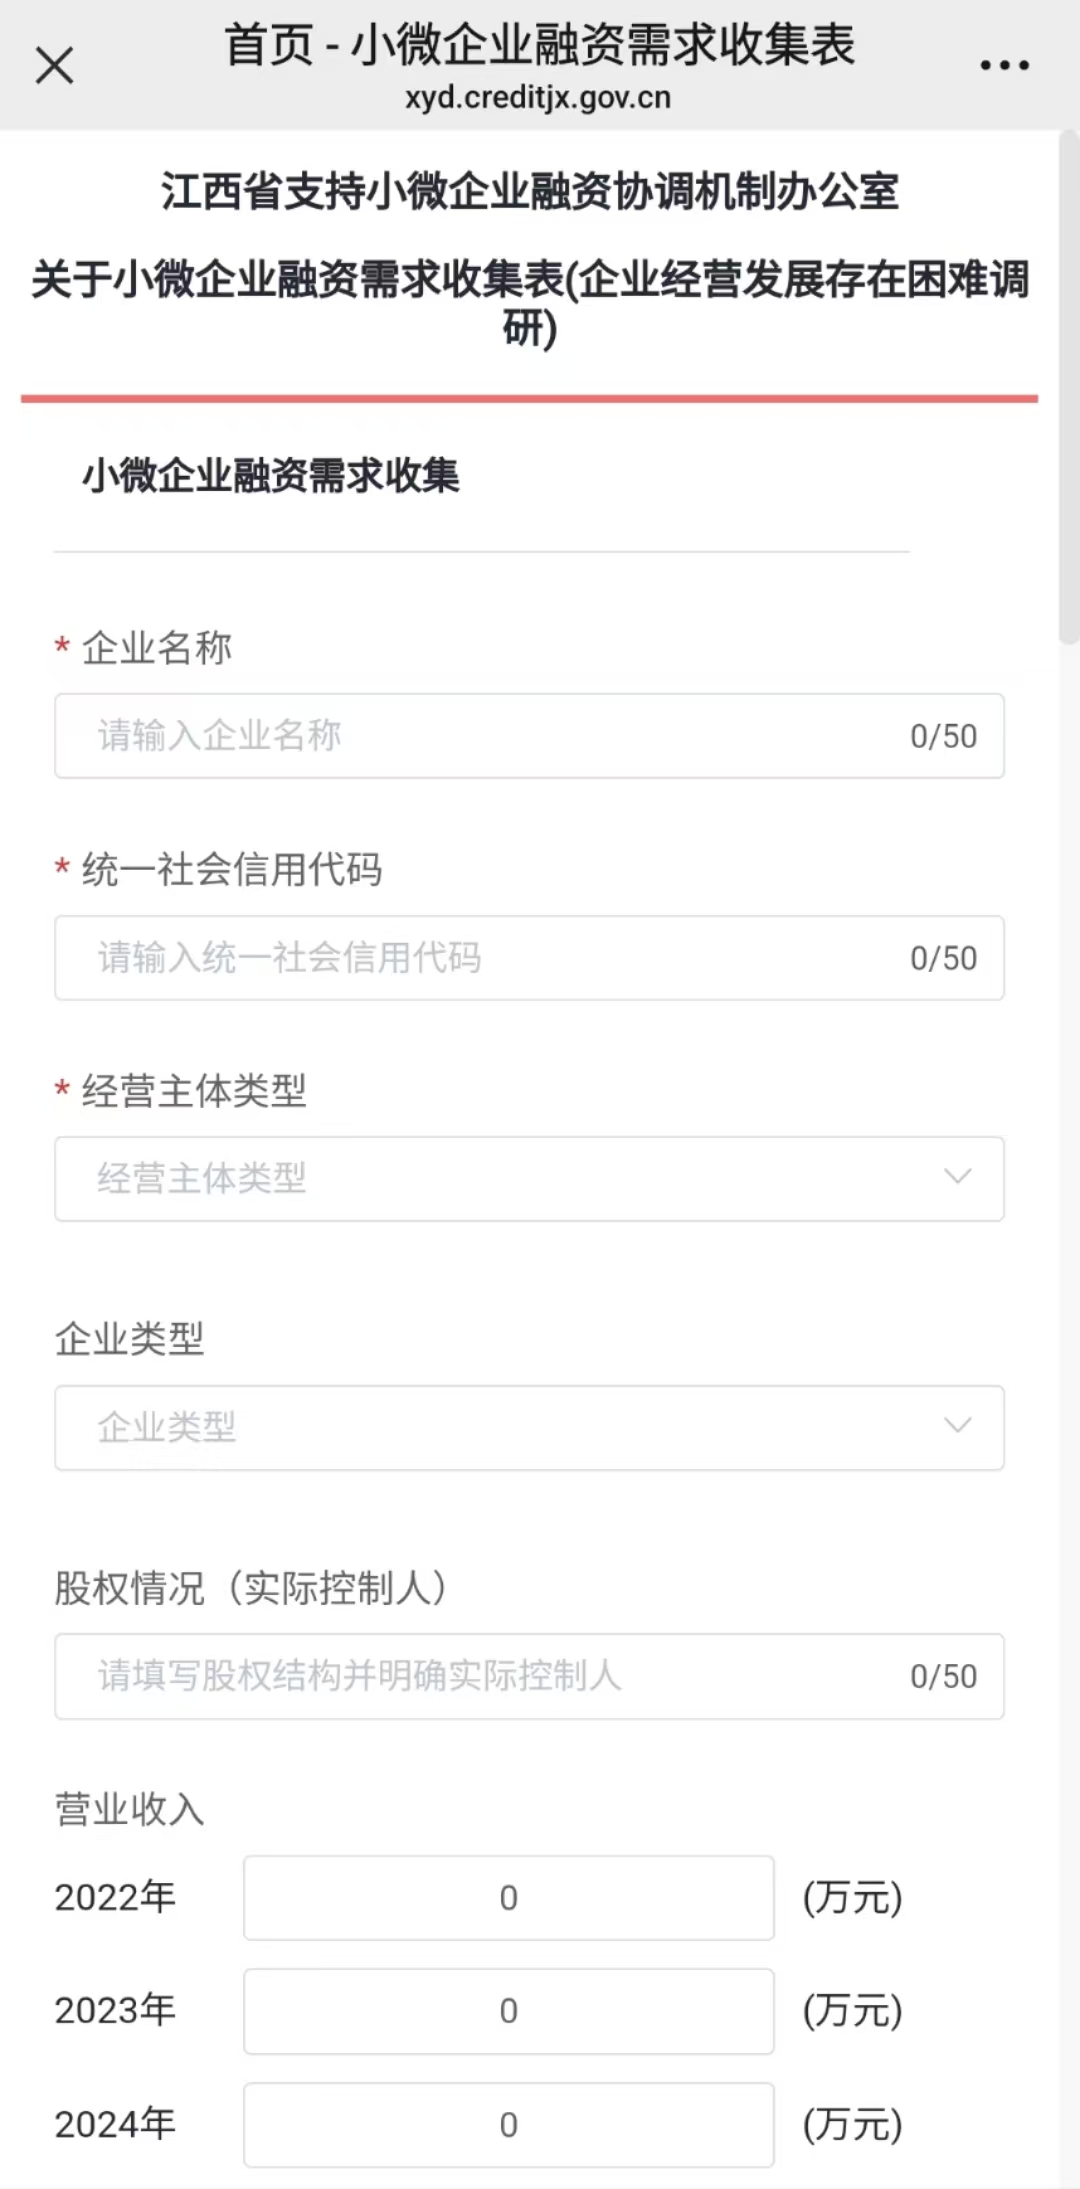Click the page title 首页 - 小微企业融资需求收集表
The height and width of the screenshot is (2189, 1080).
point(540,45)
